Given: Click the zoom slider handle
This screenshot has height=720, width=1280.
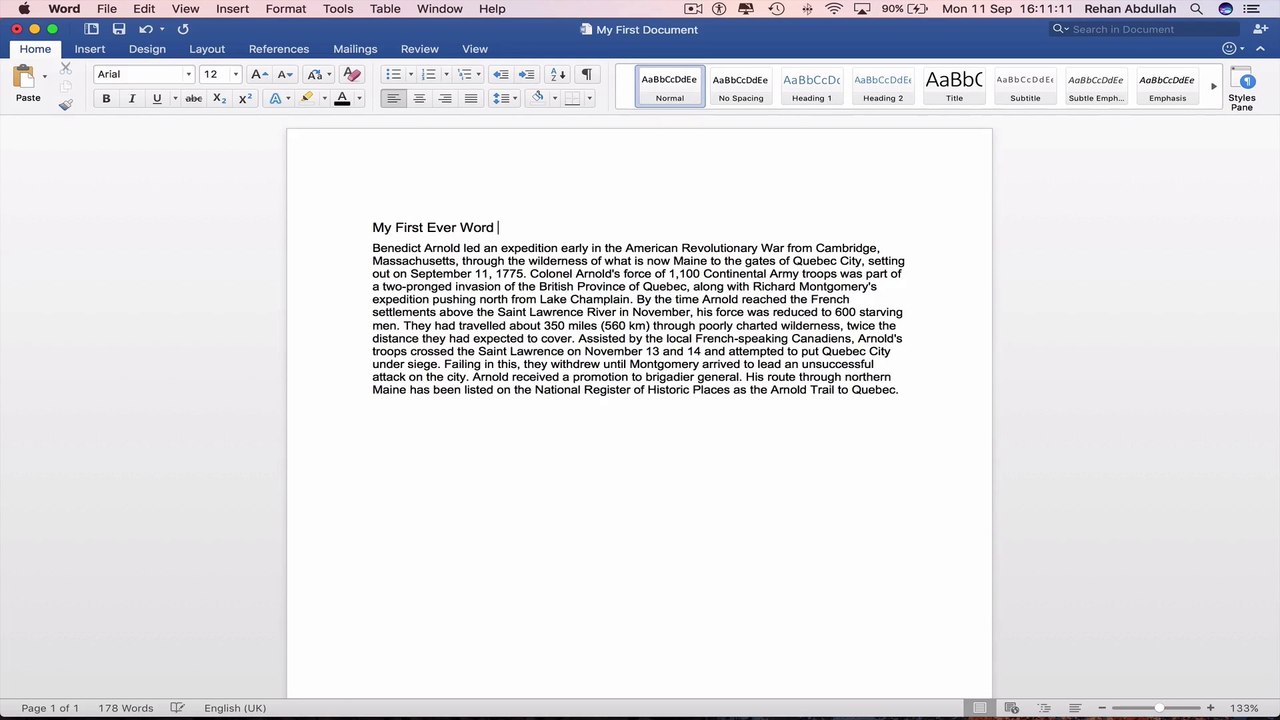Looking at the screenshot, I should click(1159, 708).
